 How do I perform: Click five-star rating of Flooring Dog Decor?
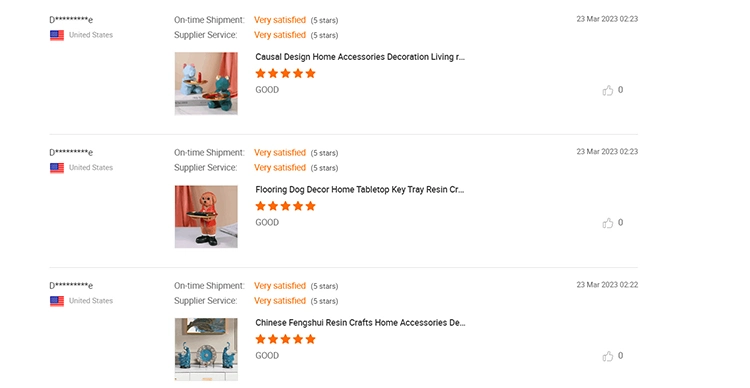point(286,206)
